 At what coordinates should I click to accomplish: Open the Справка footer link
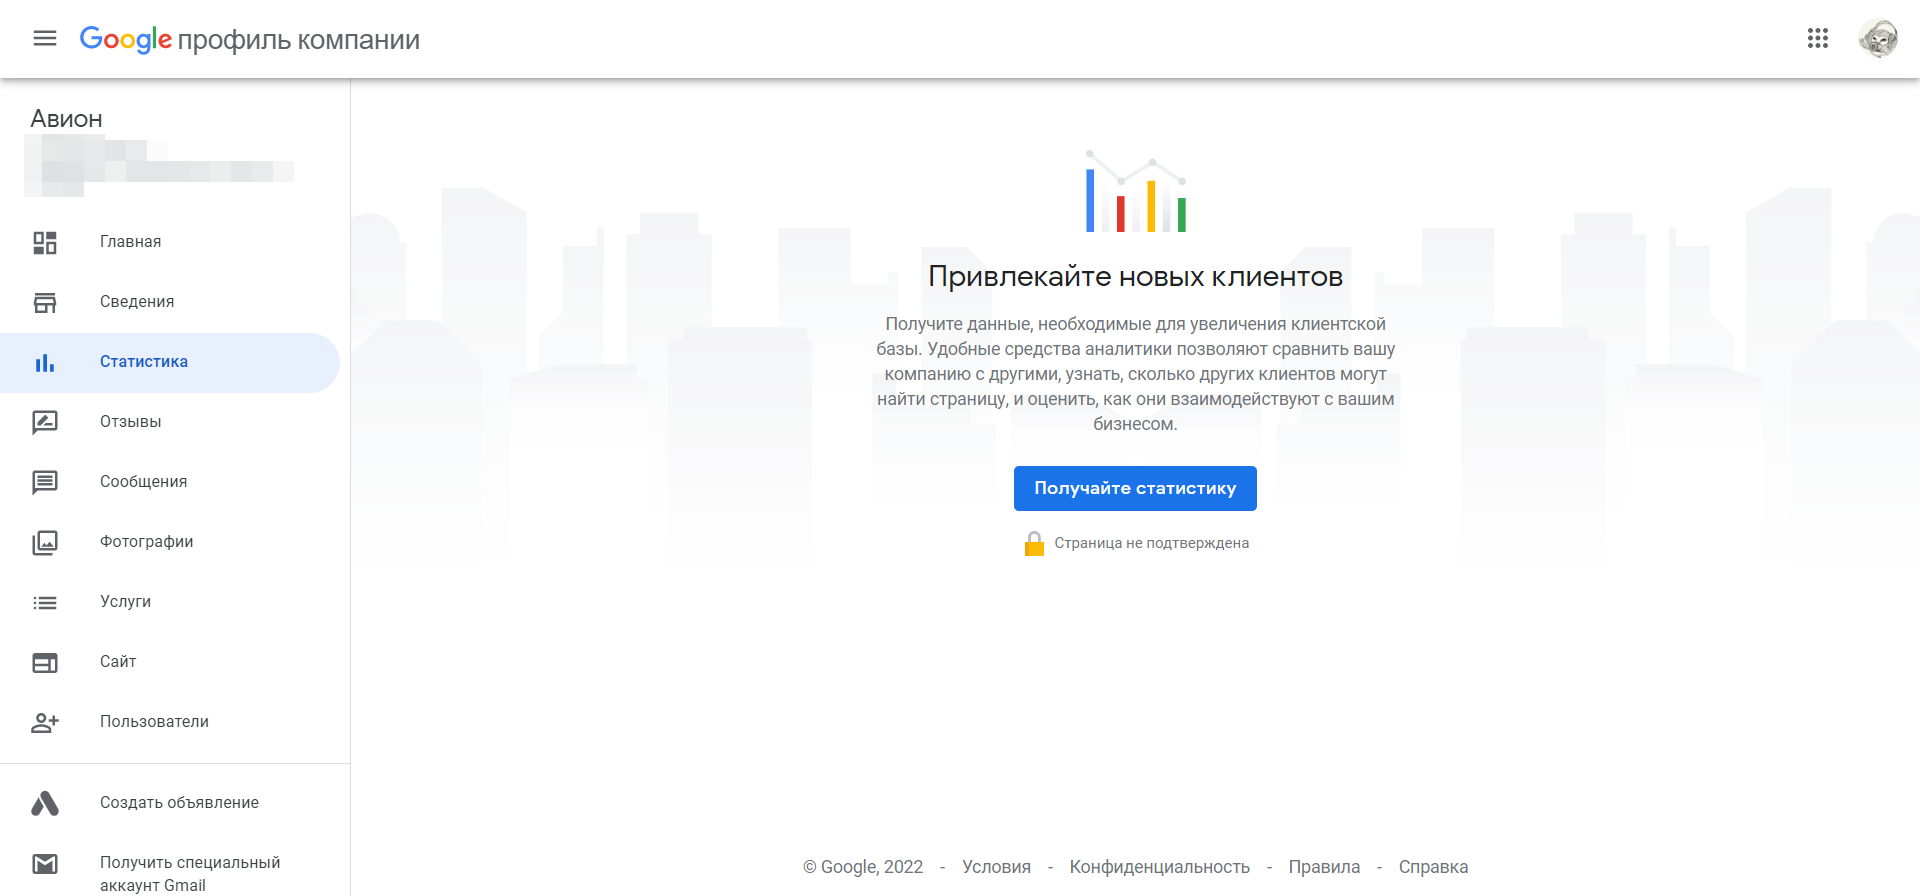1433,867
